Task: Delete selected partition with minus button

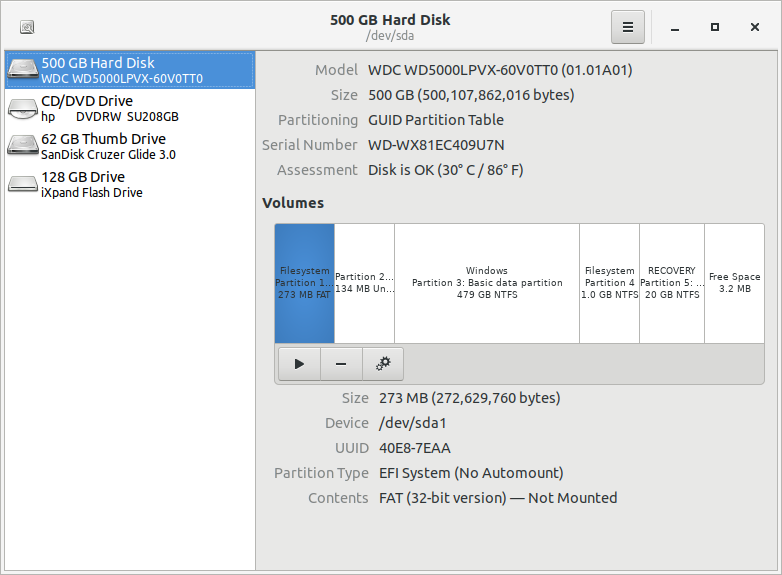Action: coord(341,364)
